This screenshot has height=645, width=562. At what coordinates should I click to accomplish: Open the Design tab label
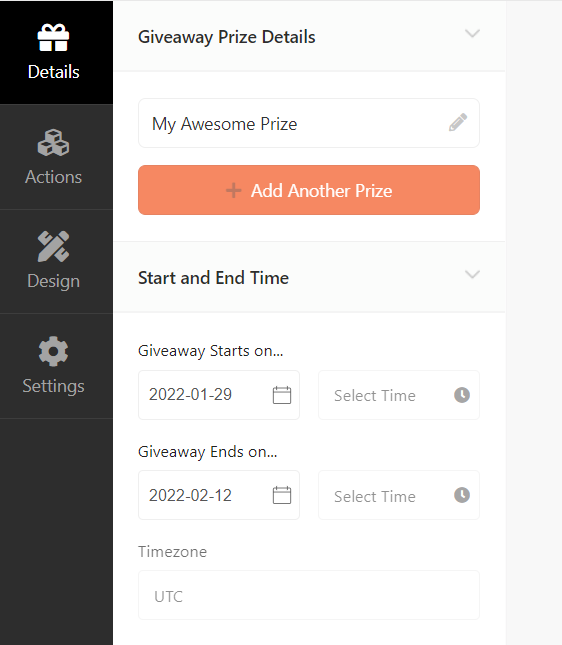click(53, 281)
